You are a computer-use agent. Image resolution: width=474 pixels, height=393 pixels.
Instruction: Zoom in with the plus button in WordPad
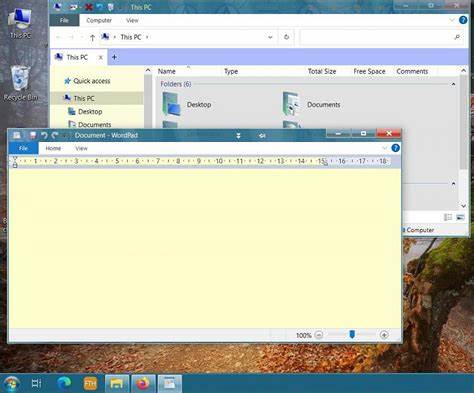384,335
